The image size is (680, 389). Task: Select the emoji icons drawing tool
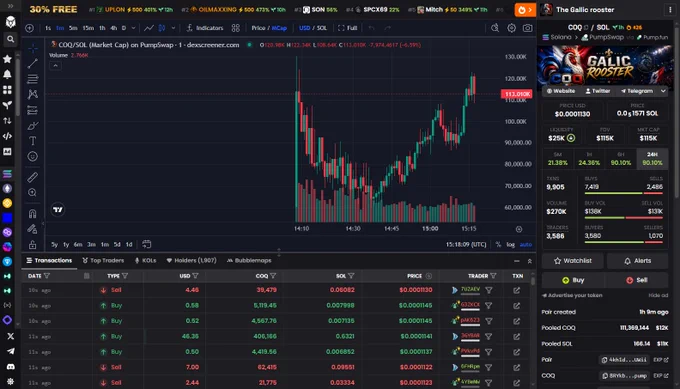33,157
